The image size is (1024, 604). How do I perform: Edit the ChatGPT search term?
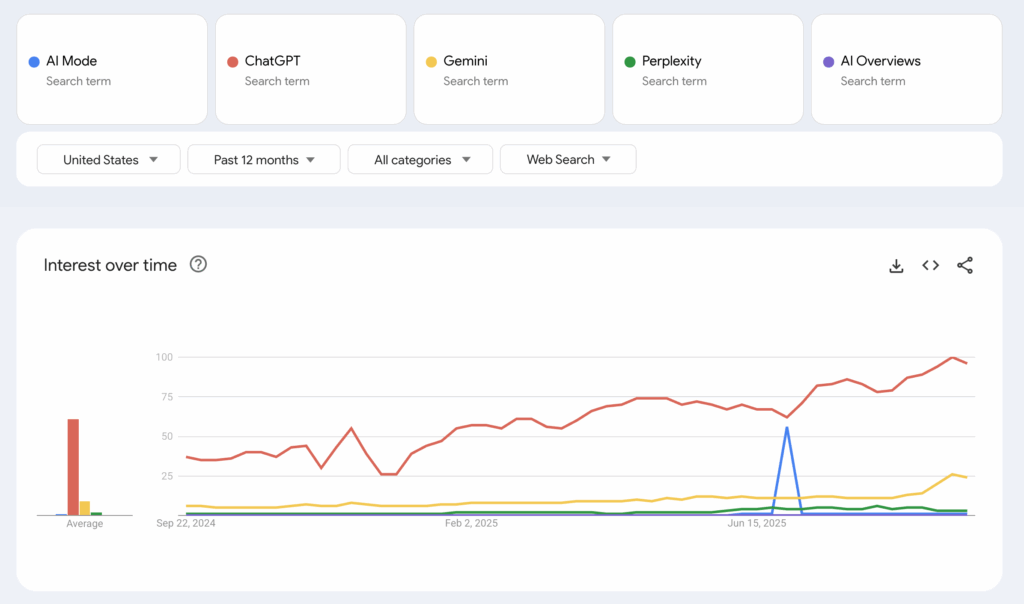coord(310,69)
